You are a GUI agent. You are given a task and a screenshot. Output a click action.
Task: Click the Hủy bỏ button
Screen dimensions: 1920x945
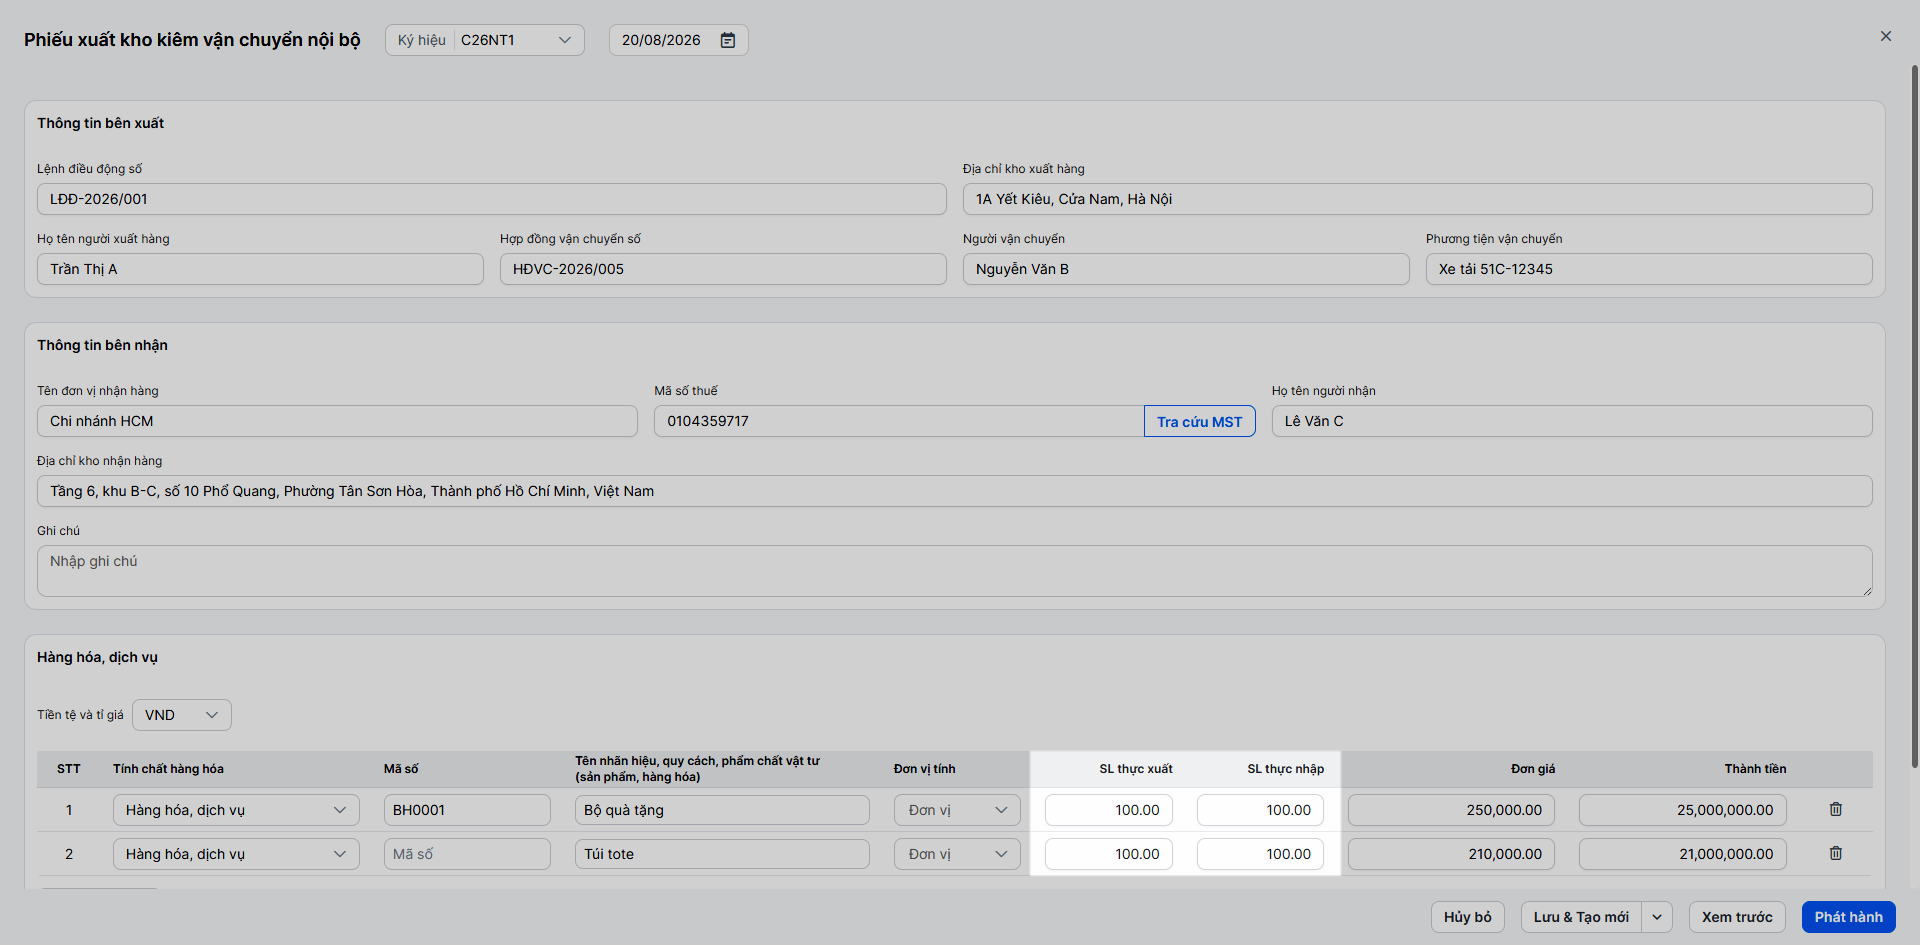(x=1468, y=917)
